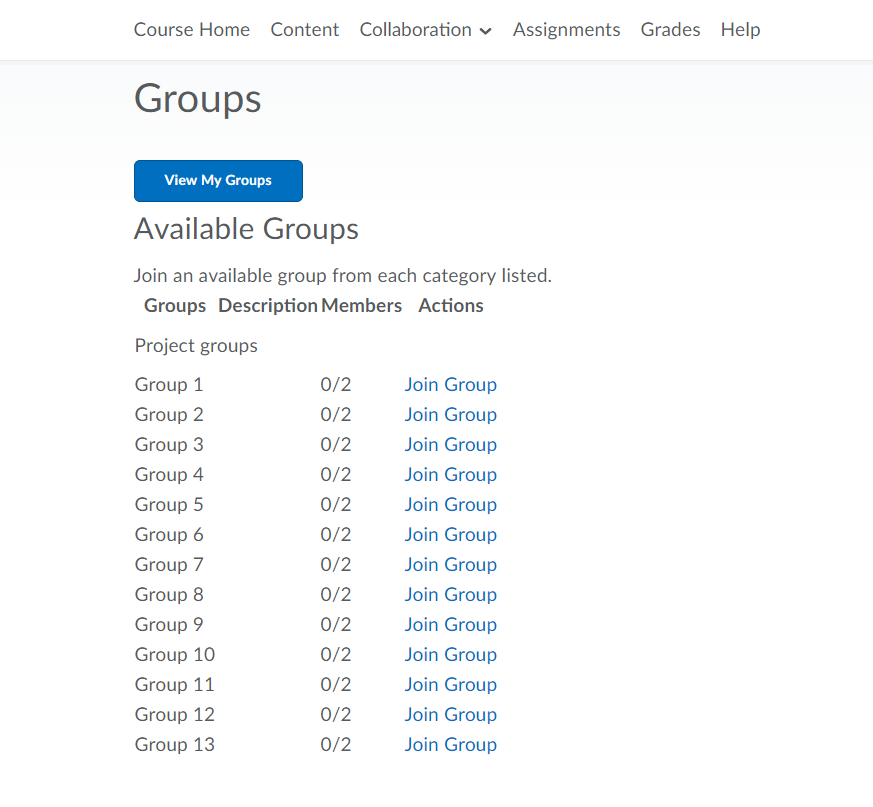Join Group 5
873x807 pixels.
(450, 505)
